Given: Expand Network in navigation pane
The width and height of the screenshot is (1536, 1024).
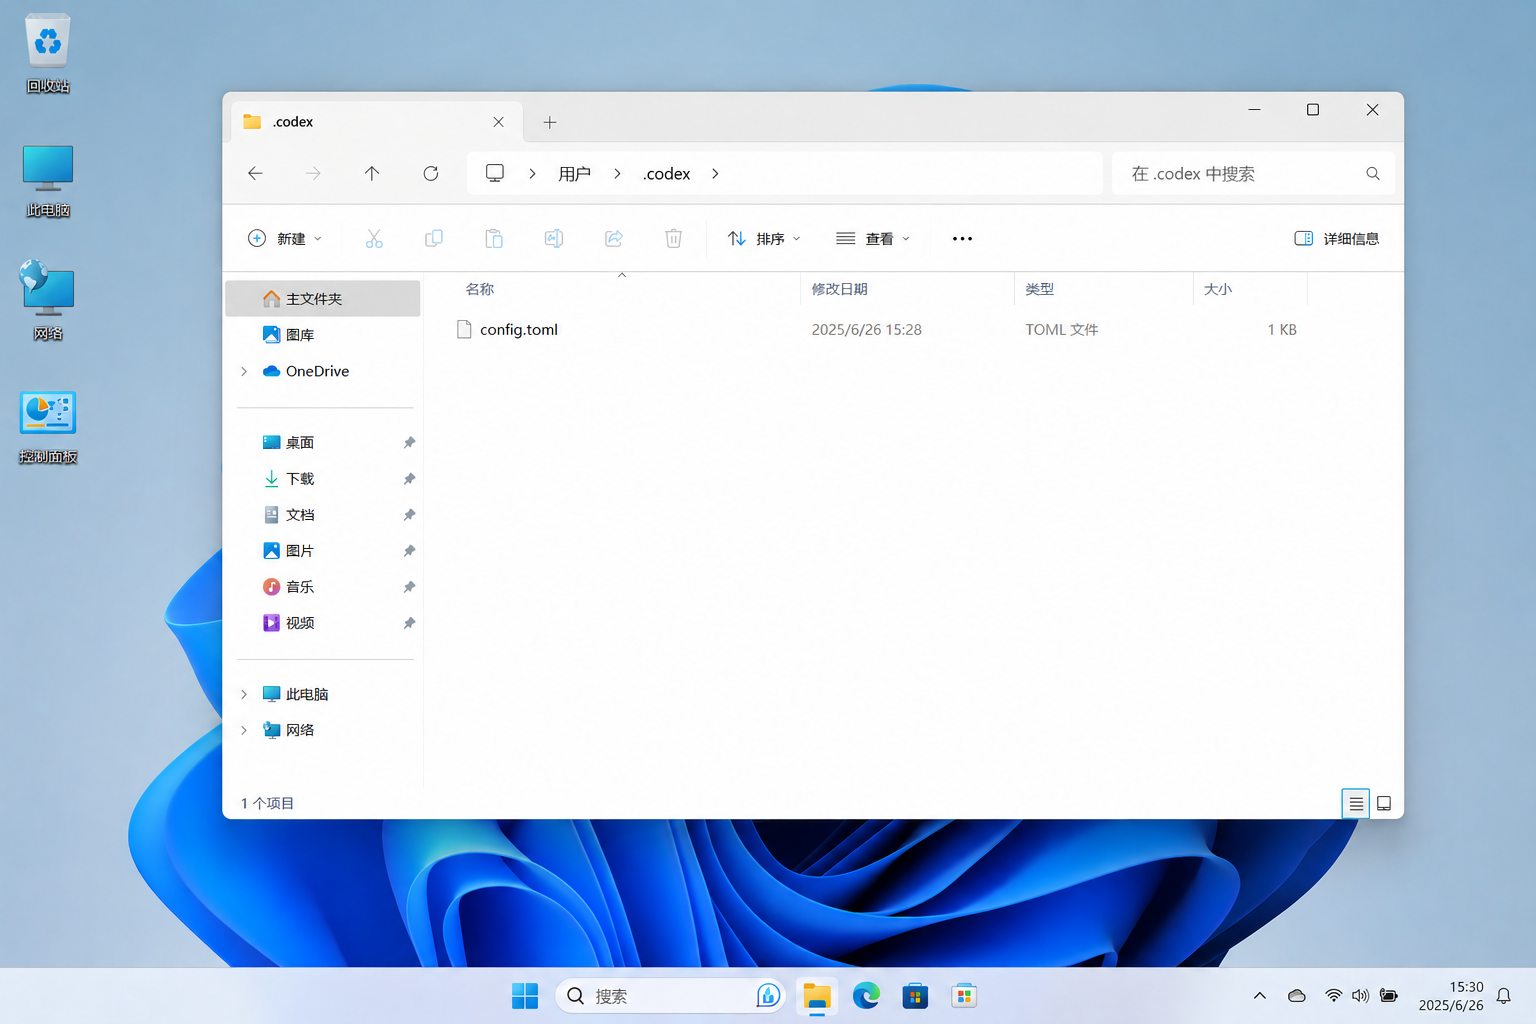Looking at the screenshot, I should point(244,730).
